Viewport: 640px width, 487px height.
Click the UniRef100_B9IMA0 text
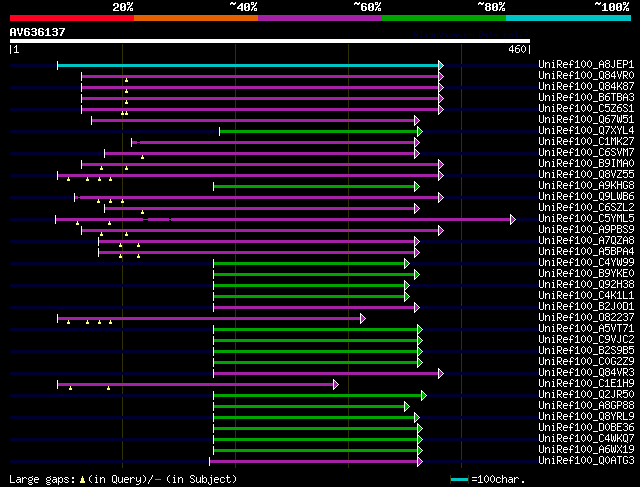click(586, 164)
